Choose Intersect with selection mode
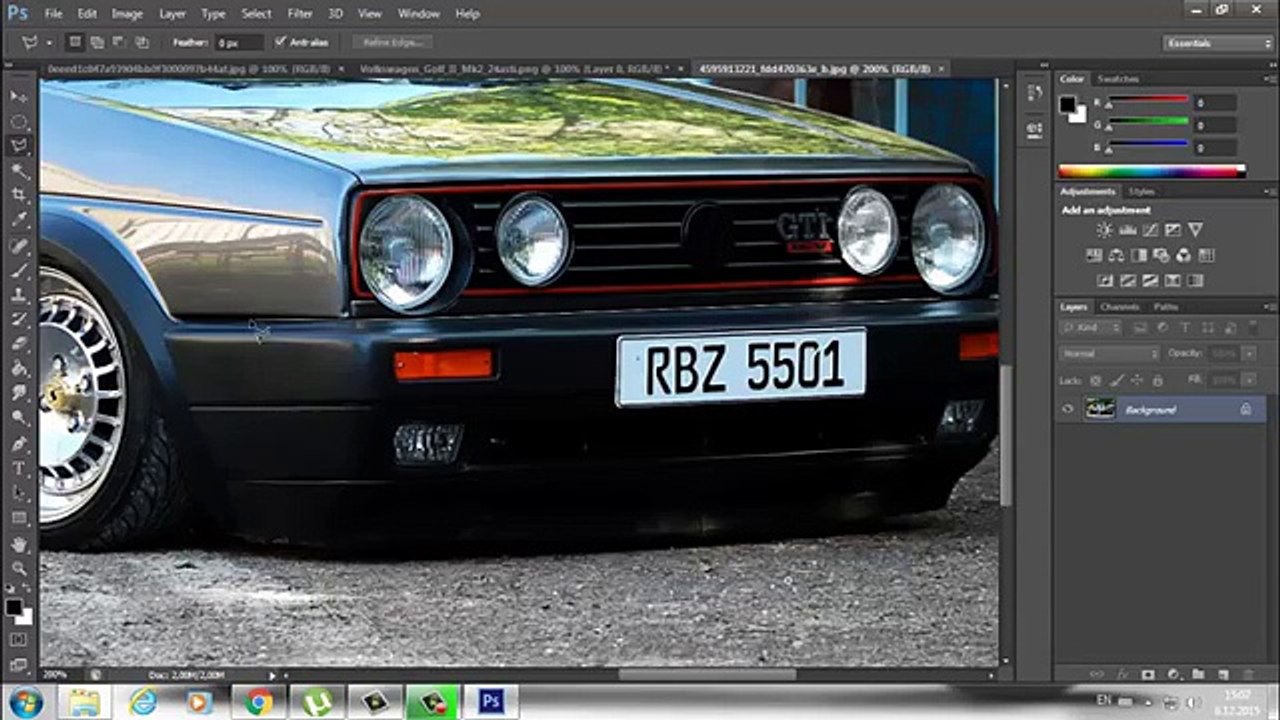1280x720 pixels. tap(142, 43)
